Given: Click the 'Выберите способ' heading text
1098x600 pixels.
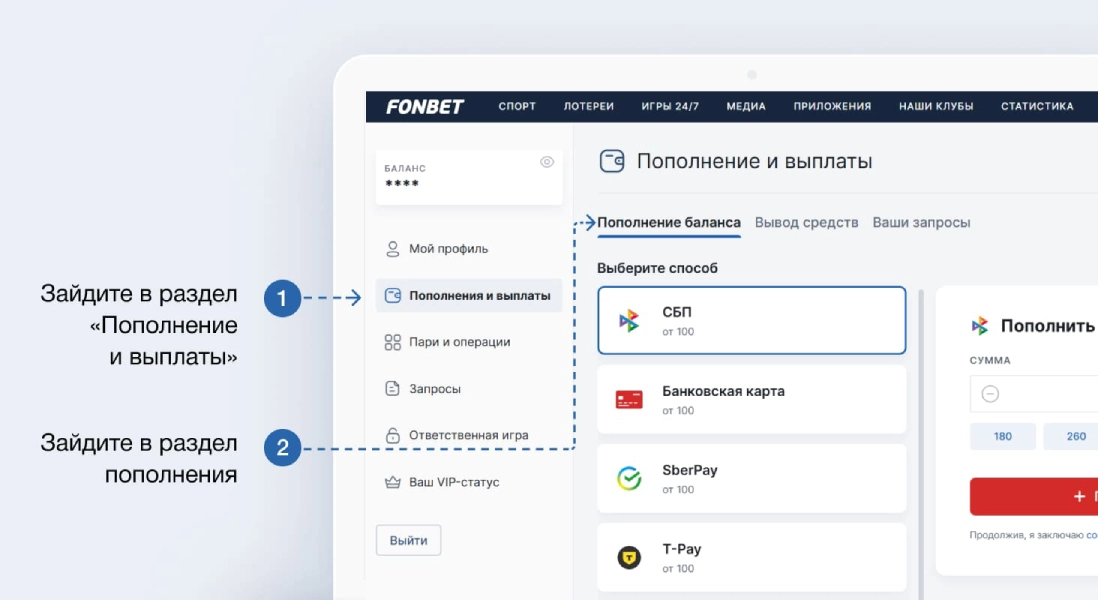Looking at the screenshot, I should [x=657, y=268].
